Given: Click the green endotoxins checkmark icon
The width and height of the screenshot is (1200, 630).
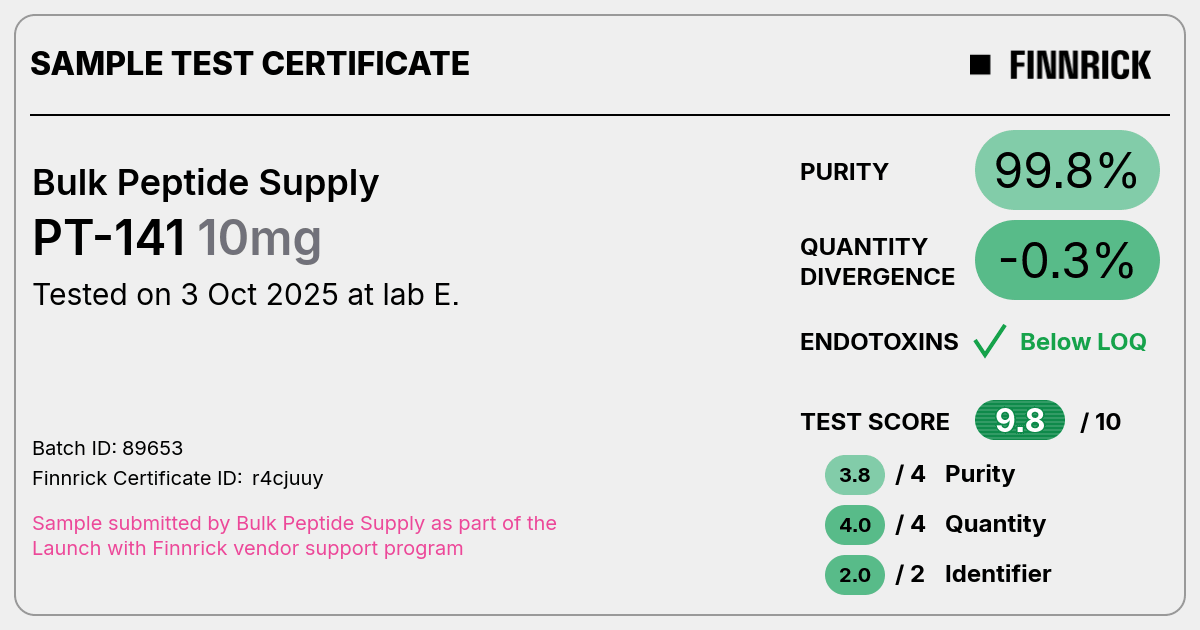Looking at the screenshot, I should [989, 341].
